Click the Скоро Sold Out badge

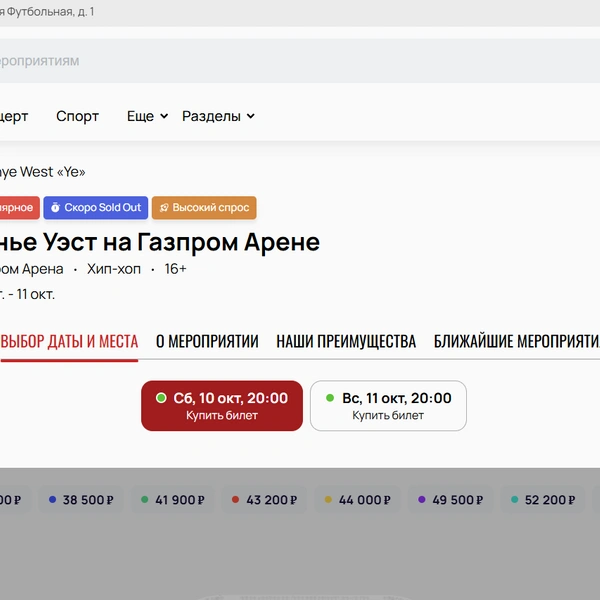(x=96, y=208)
